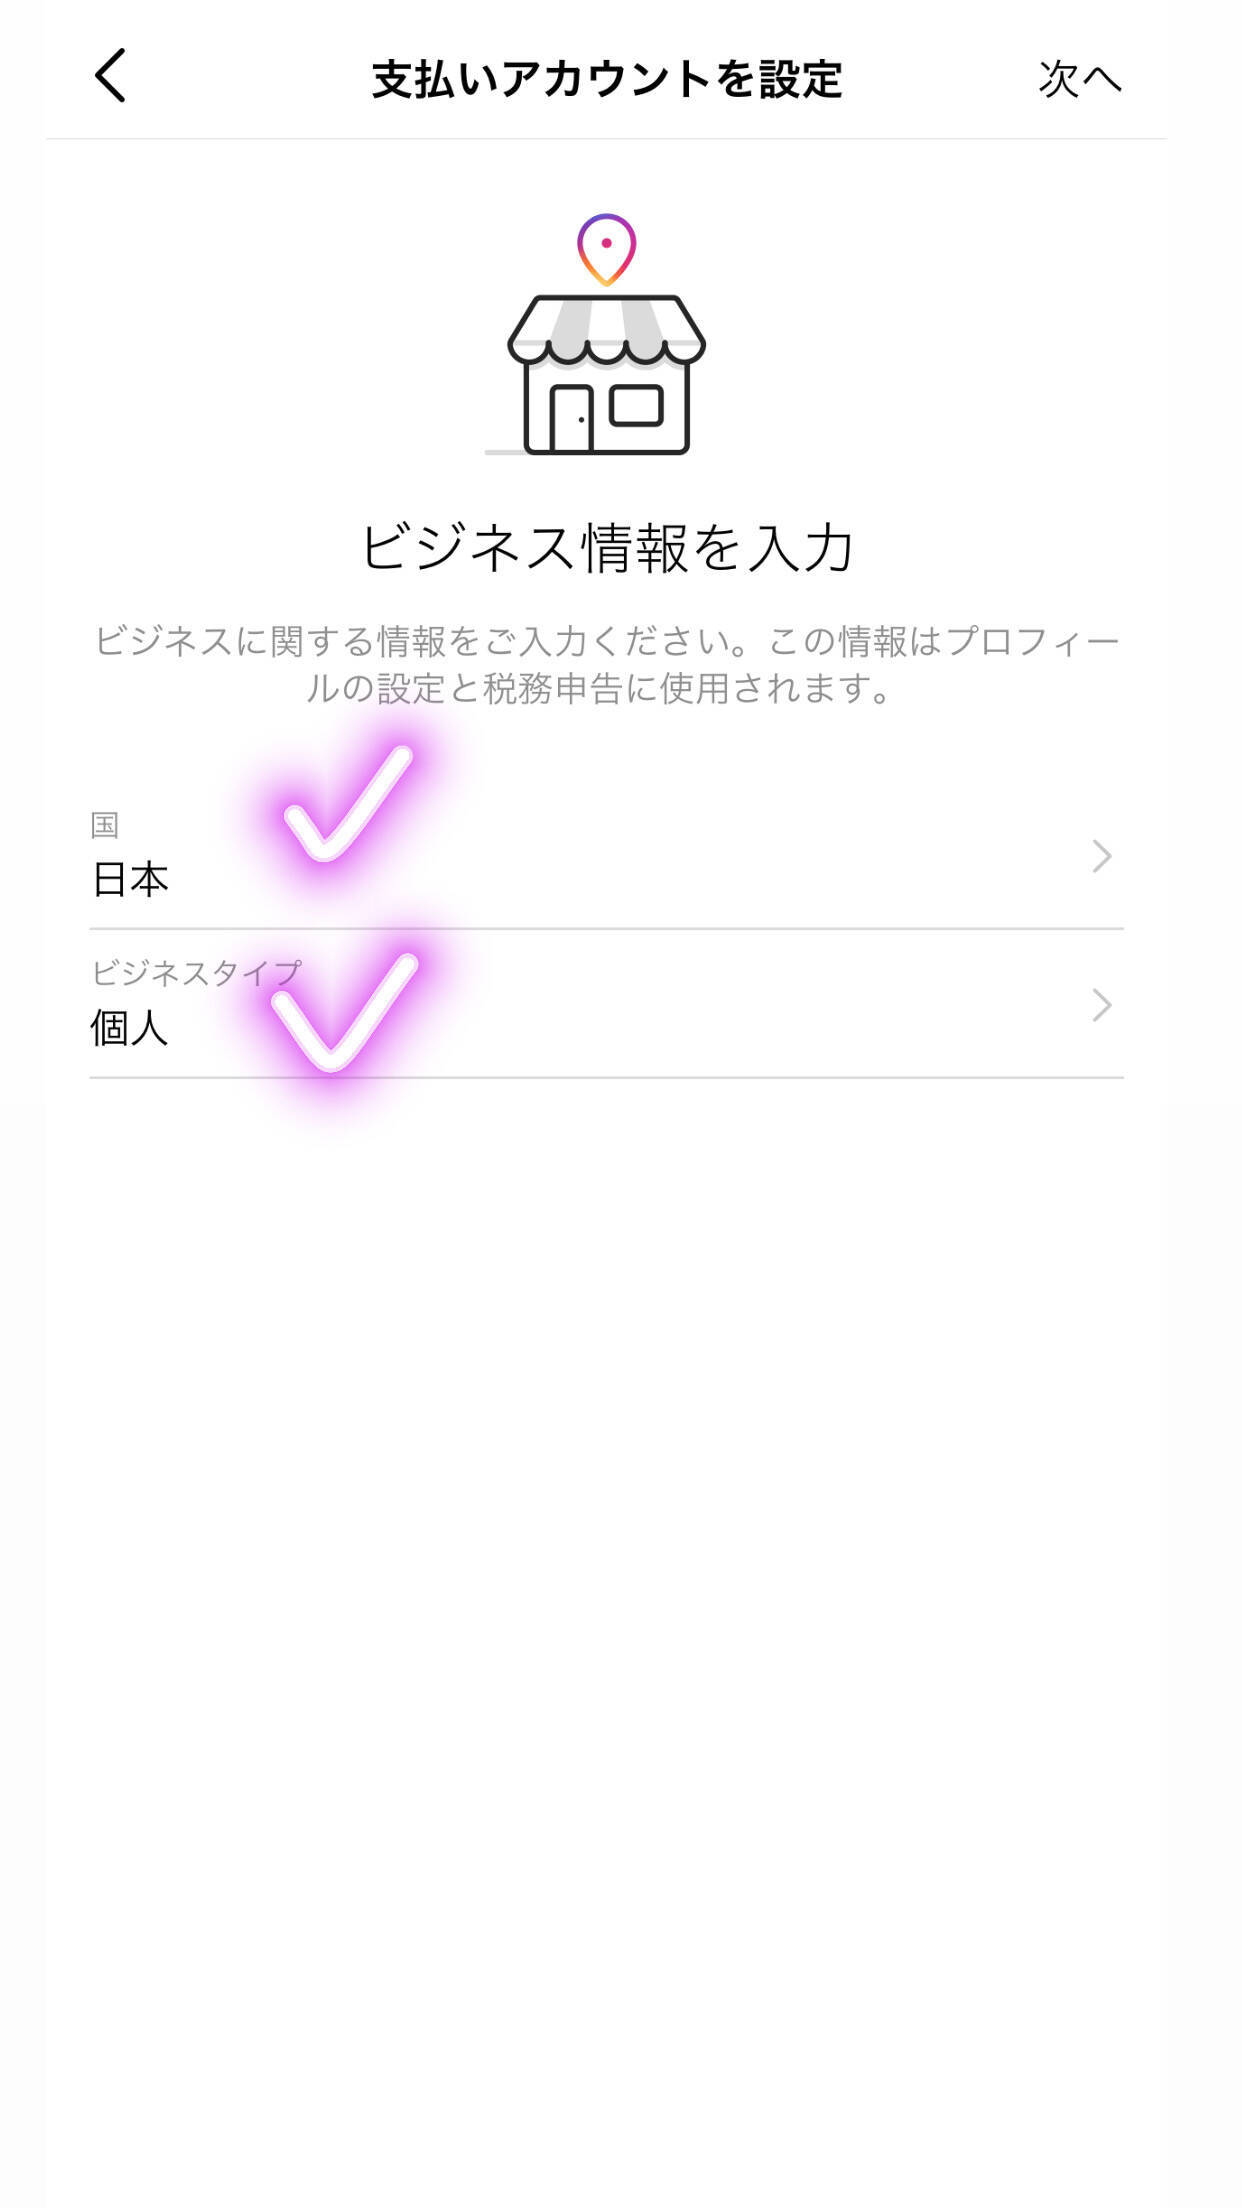Click the ビジネス情報を入力 heading
Image resolution: width=1242 pixels, height=2208 pixels.
pos(606,548)
